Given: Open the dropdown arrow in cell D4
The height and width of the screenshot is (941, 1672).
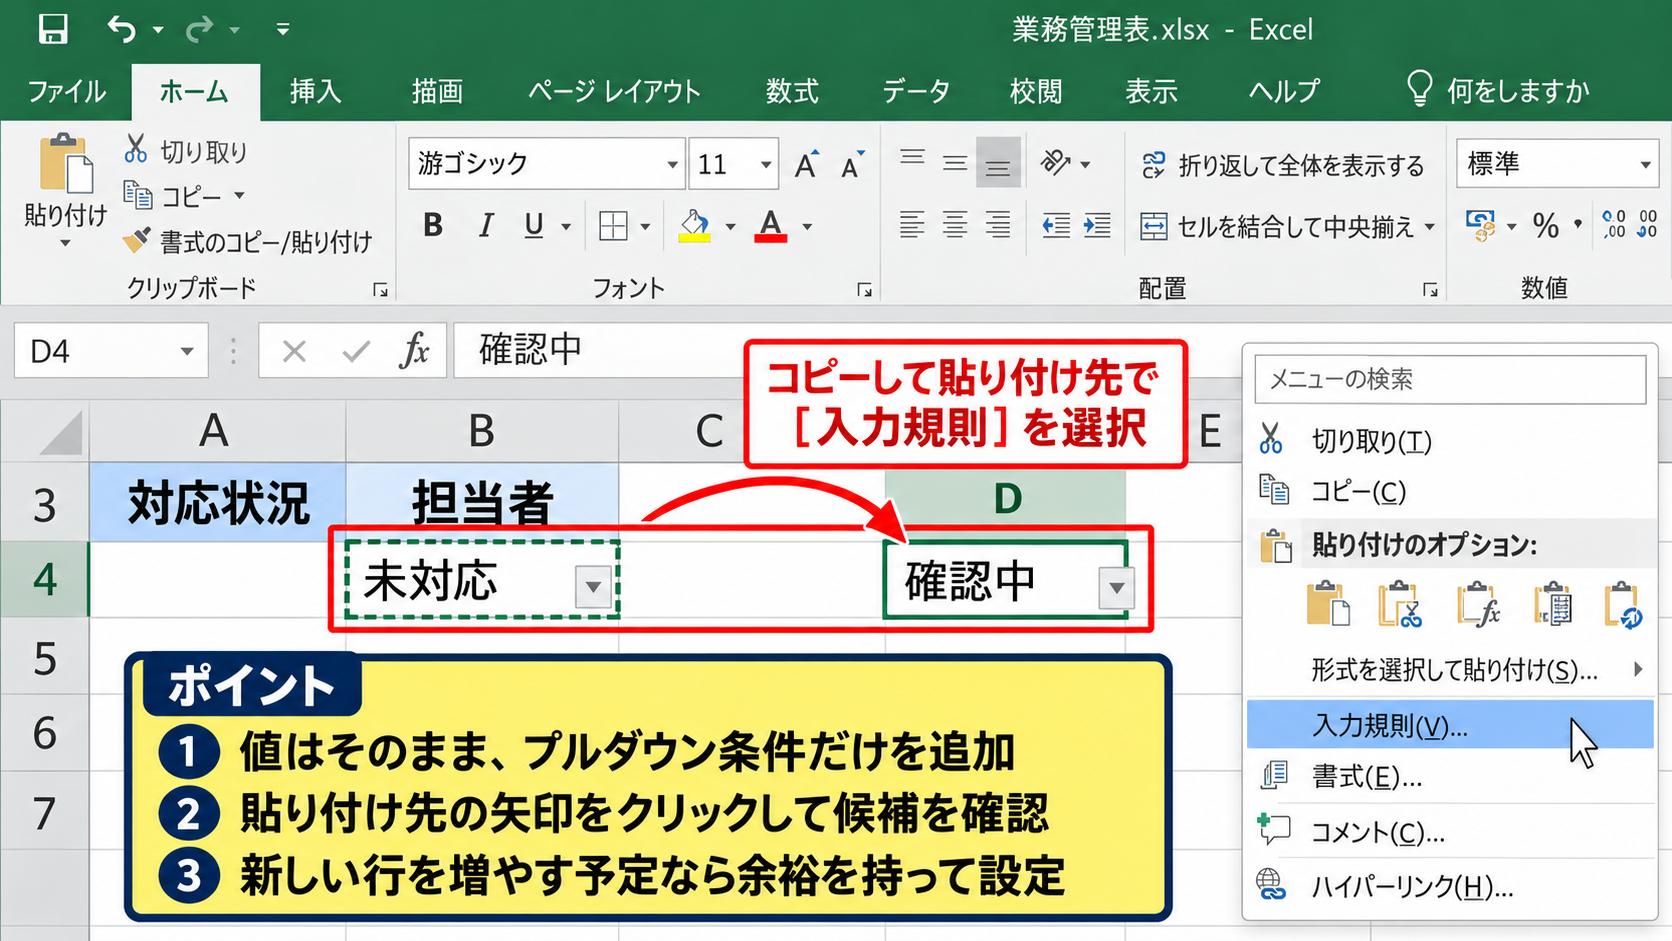Looking at the screenshot, I should (1116, 589).
